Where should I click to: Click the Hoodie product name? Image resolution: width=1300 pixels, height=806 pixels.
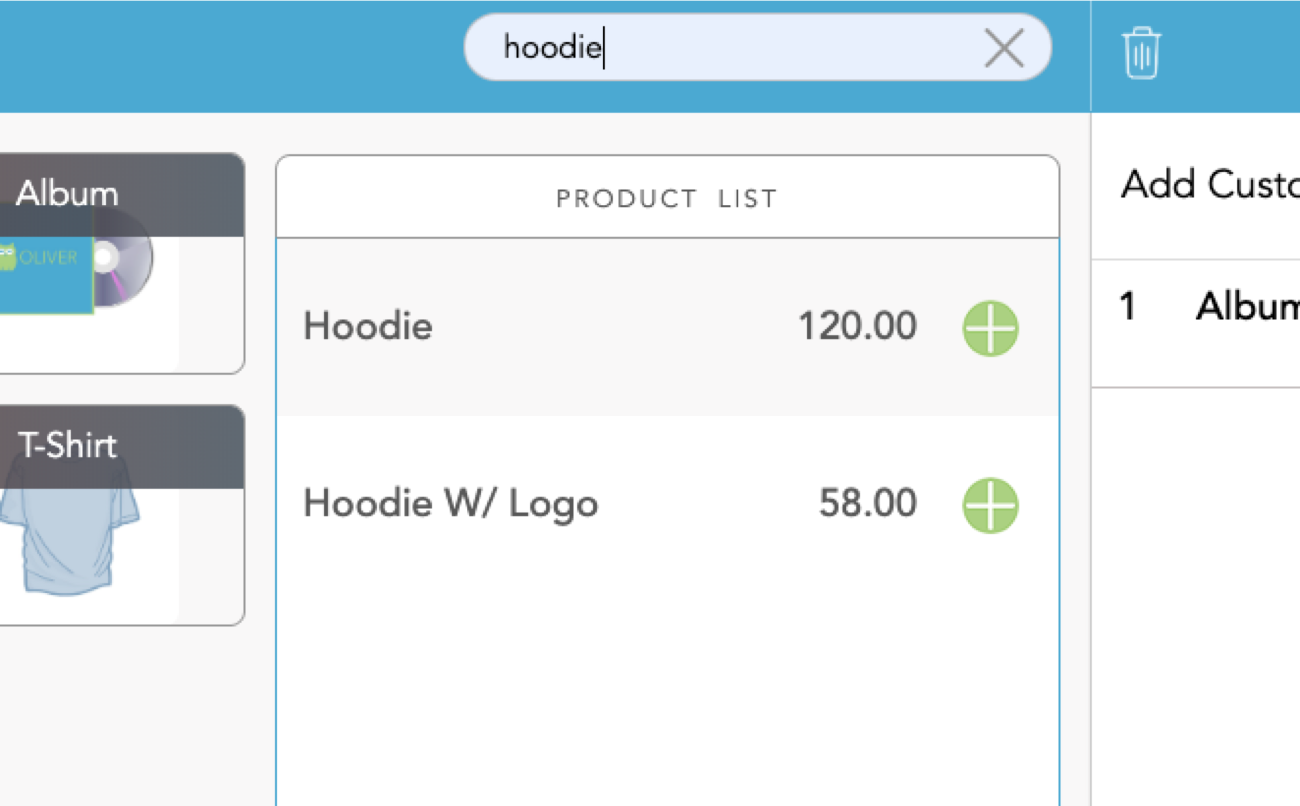(368, 327)
